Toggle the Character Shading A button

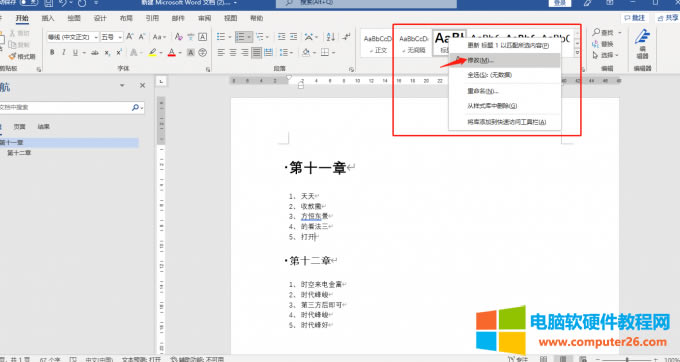click(x=190, y=52)
